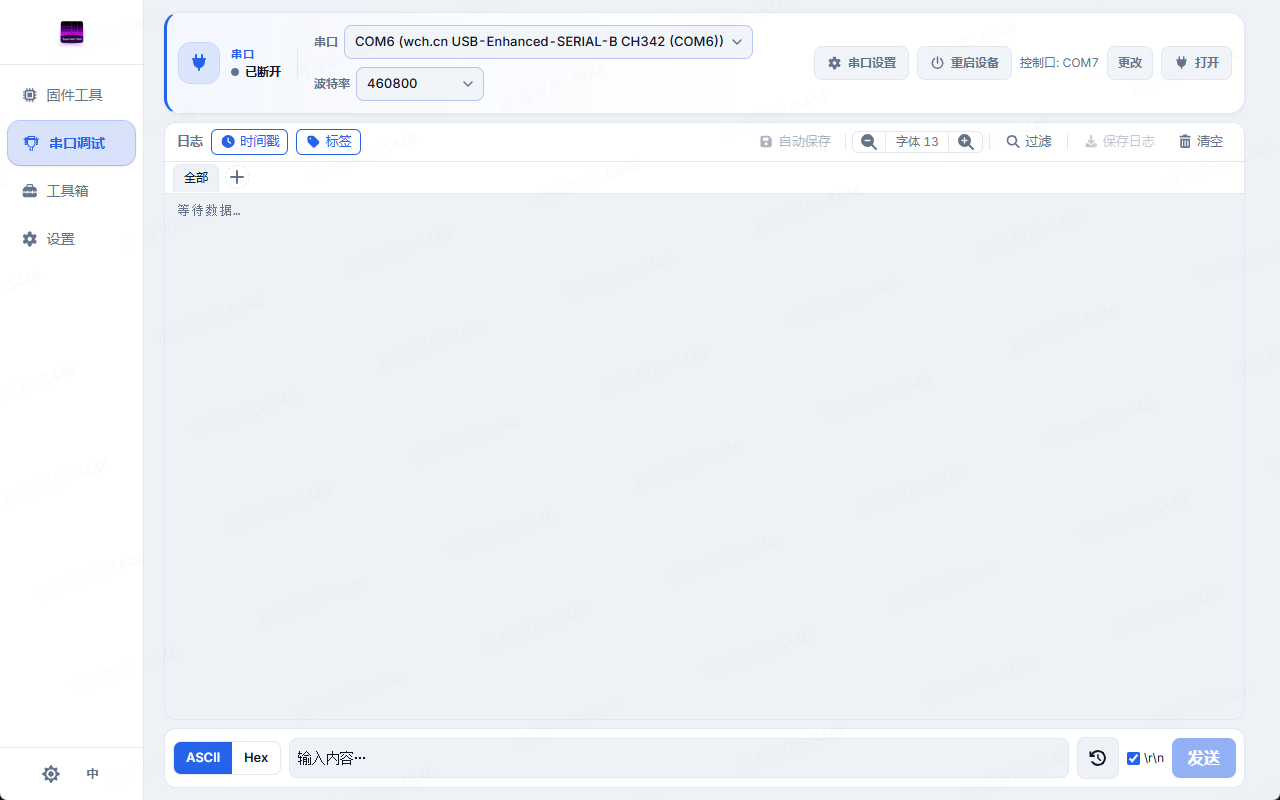Click the app logo at top left
1280x800 pixels.
(71, 33)
